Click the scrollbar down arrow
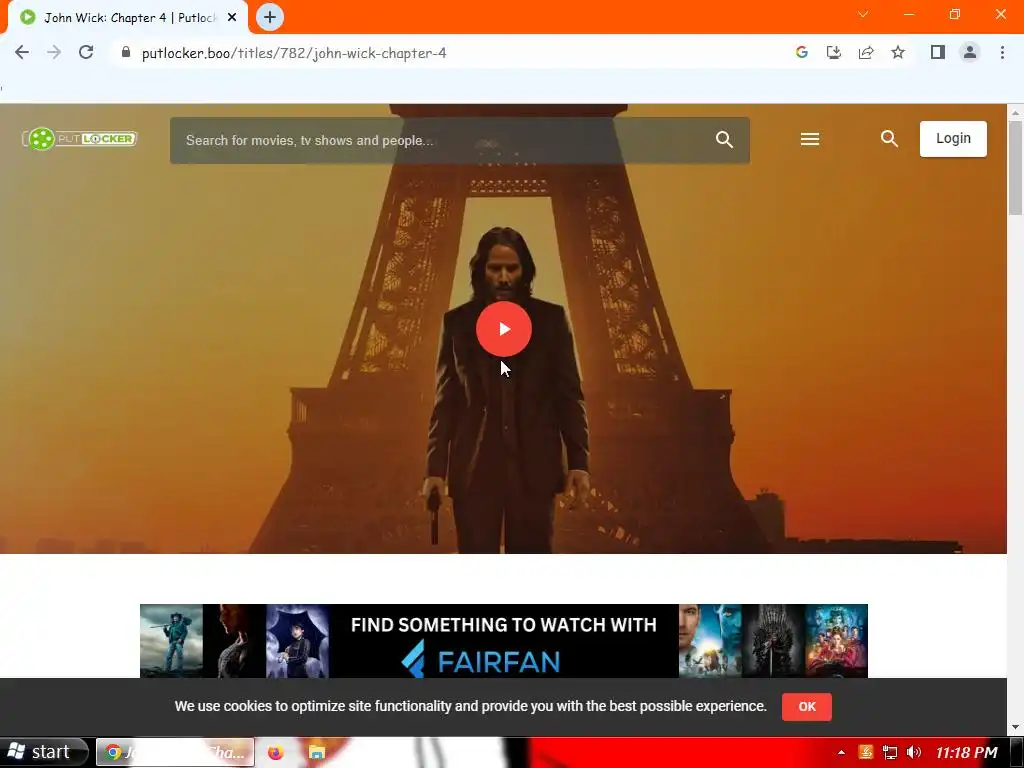 pos(1015,726)
